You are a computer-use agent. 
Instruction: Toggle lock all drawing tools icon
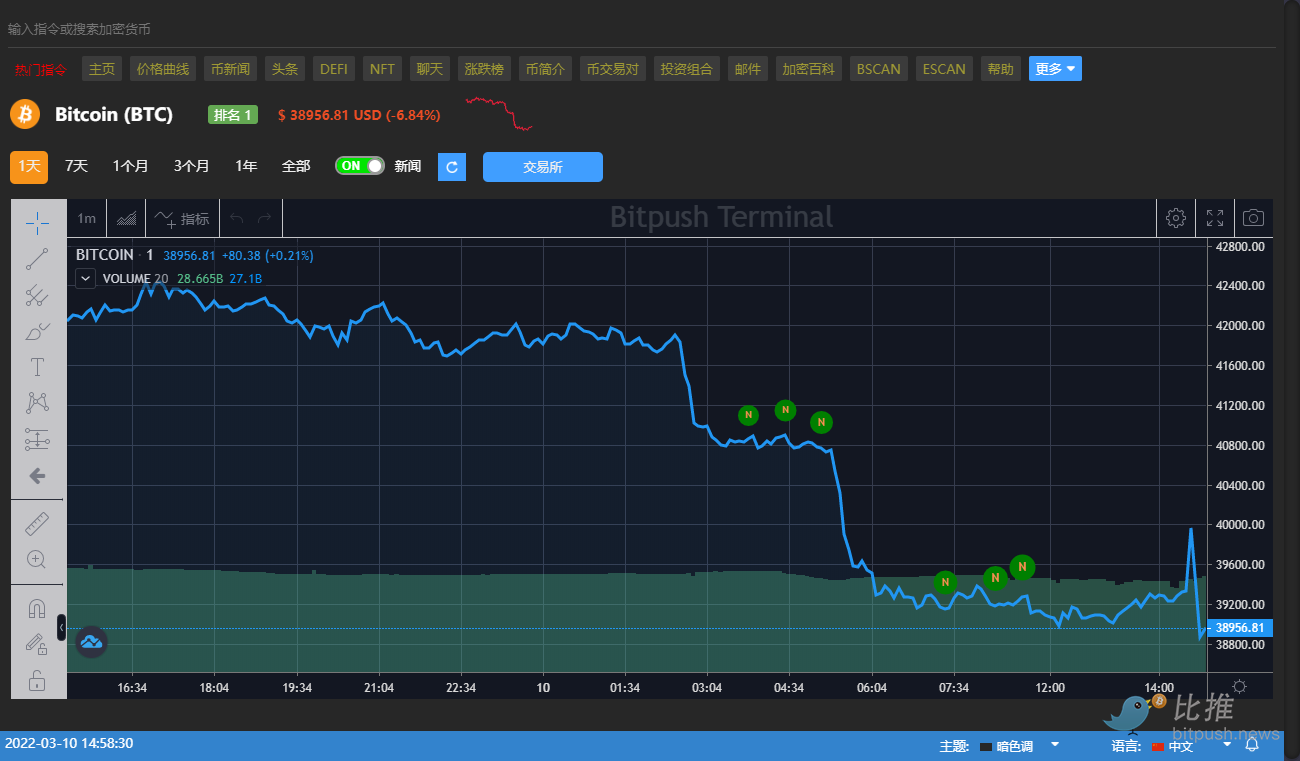pos(37,681)
